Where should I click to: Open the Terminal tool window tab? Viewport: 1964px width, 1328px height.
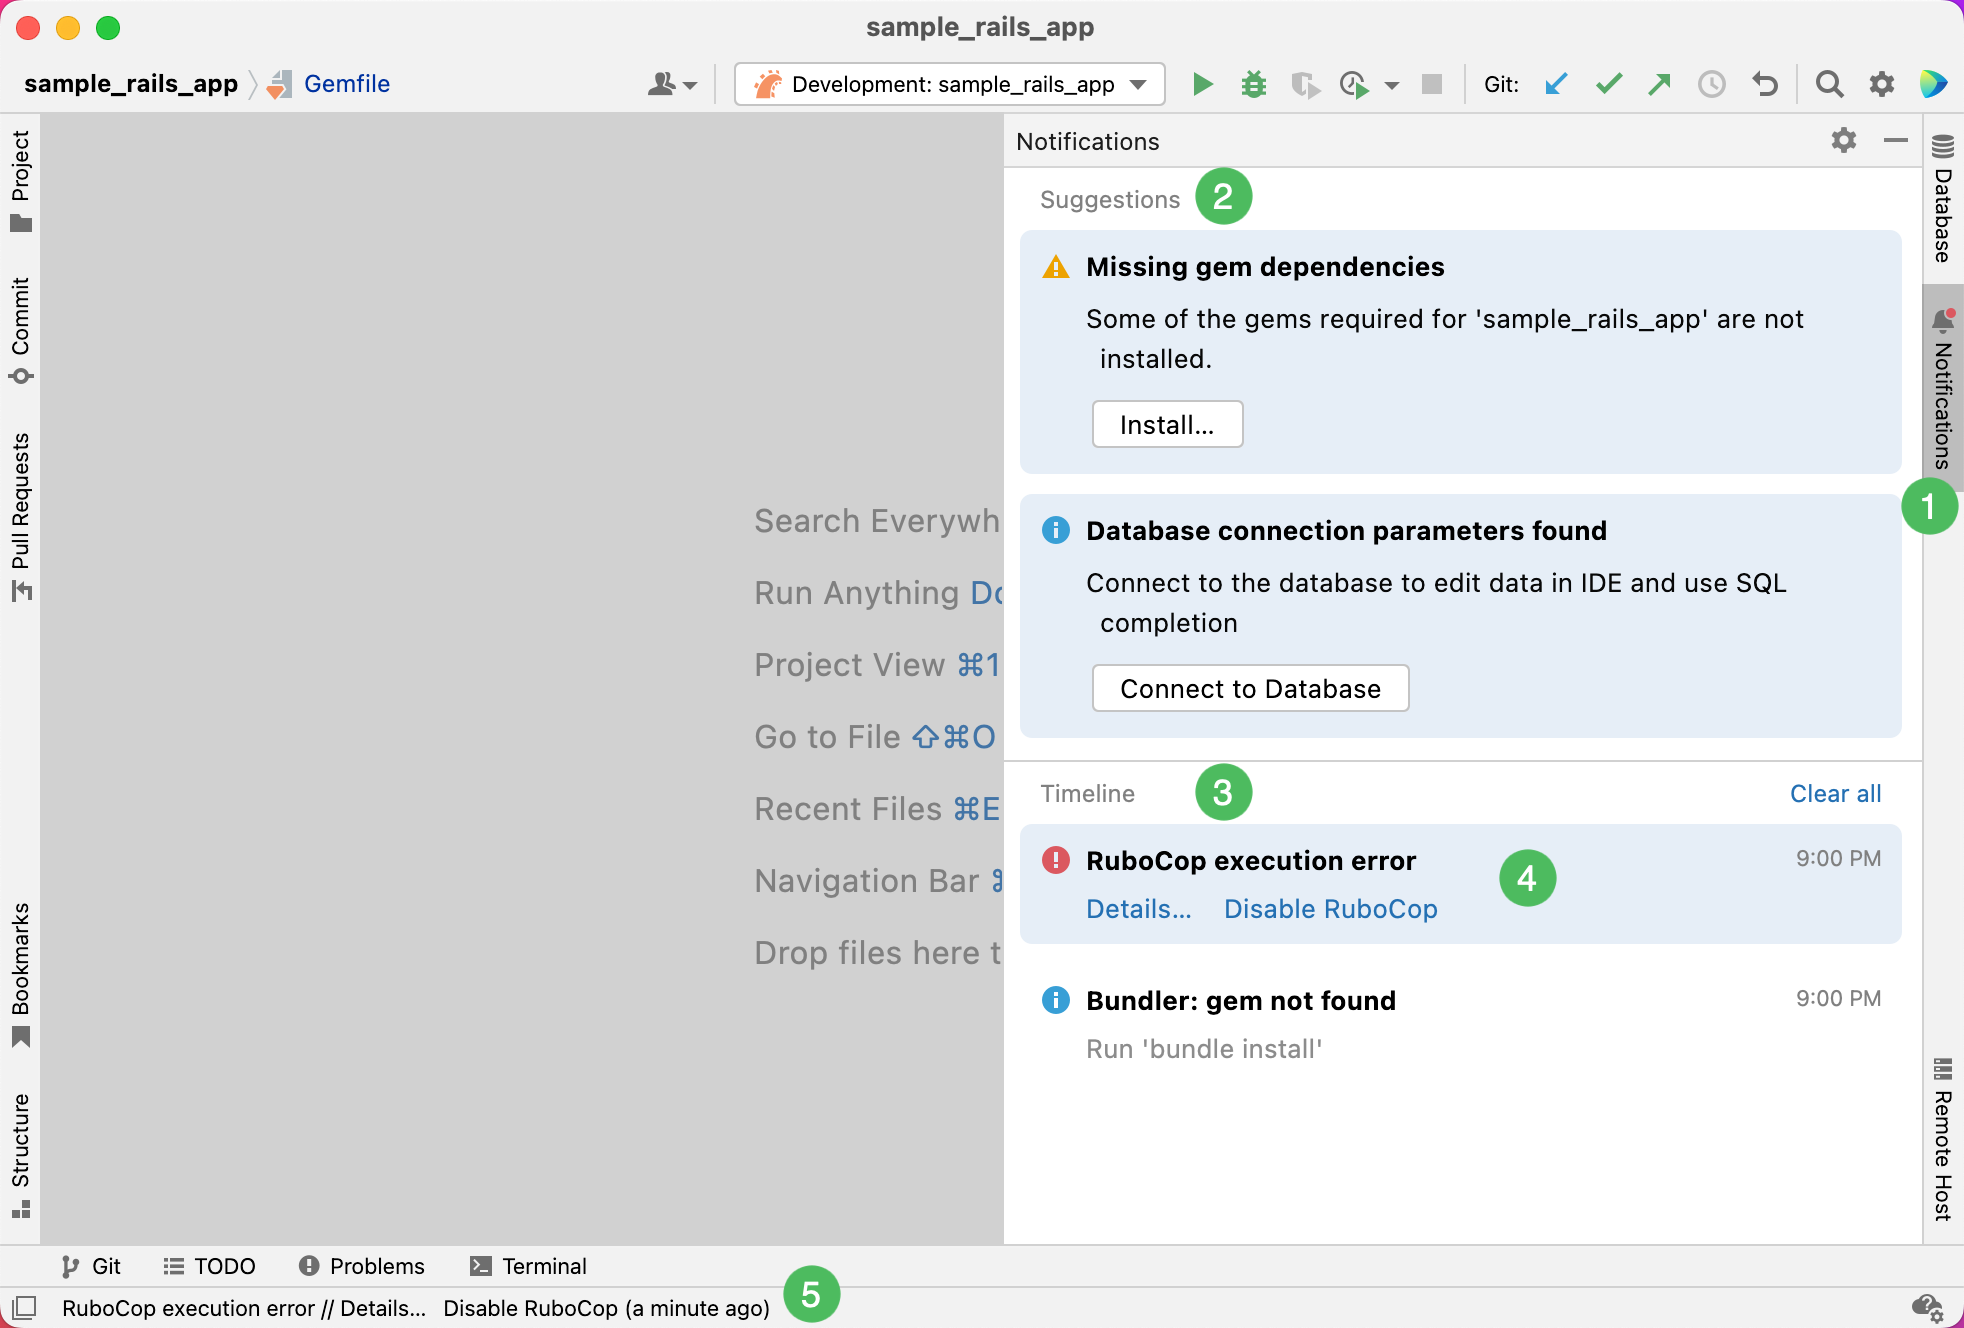pos(528,1265)
